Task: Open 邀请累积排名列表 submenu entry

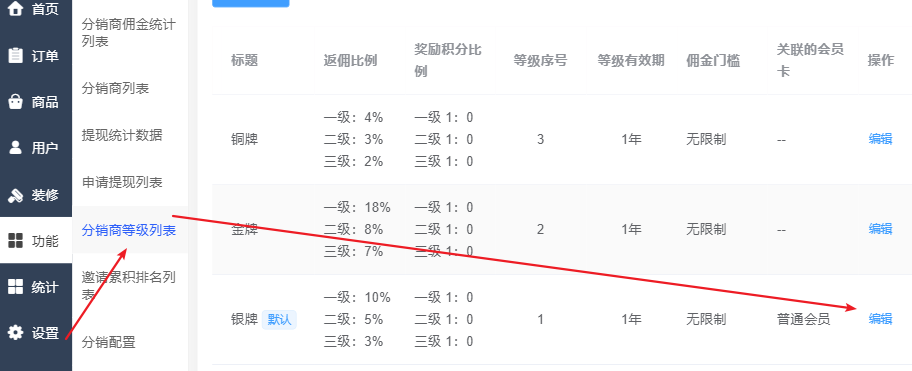Action: [129, 286]
